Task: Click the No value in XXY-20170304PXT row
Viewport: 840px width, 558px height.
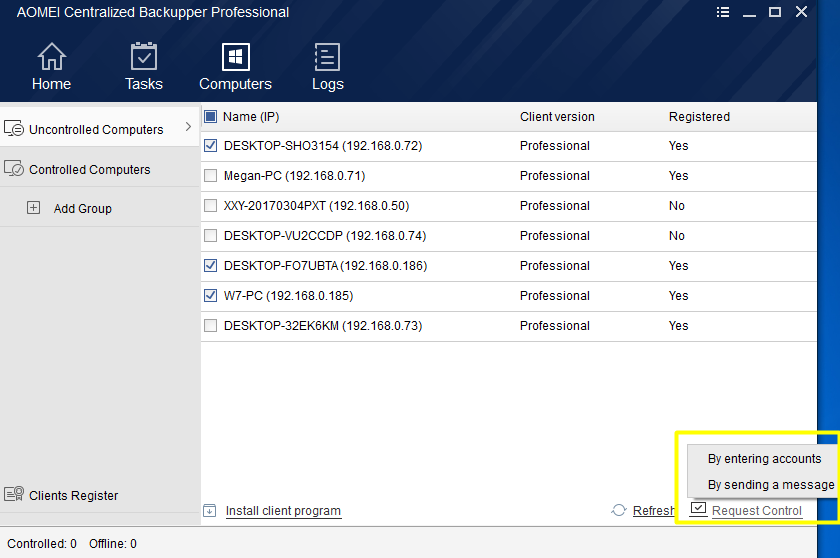Action: coord(677,206)
